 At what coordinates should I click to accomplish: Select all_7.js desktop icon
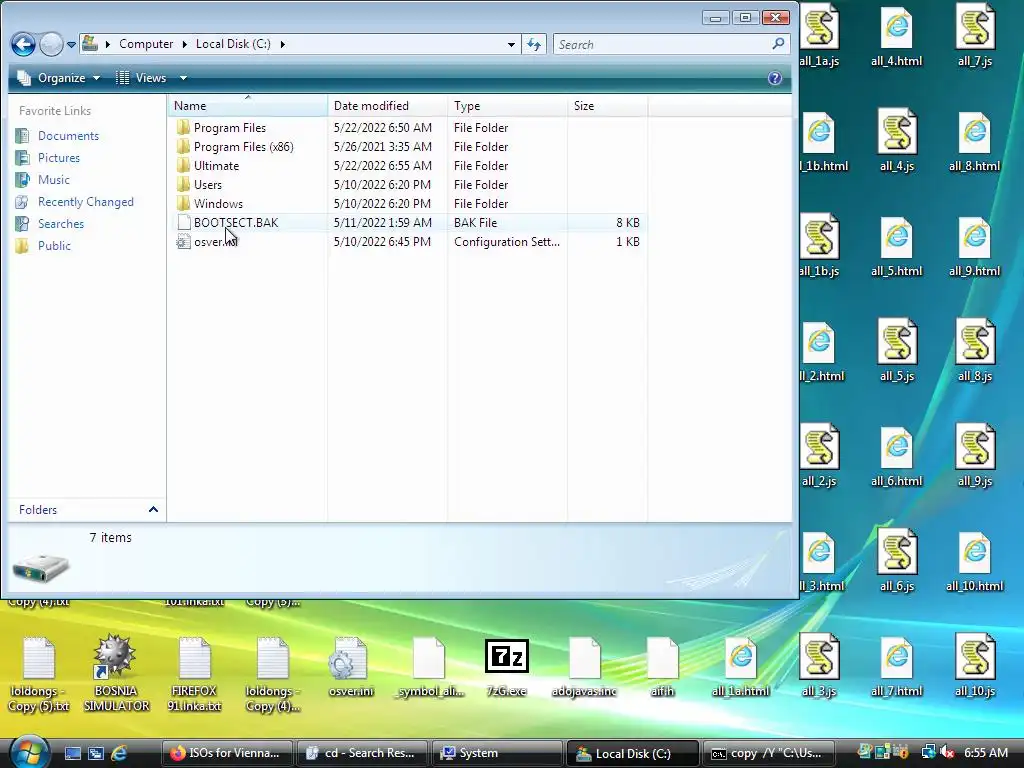click(x=975, y=37)
